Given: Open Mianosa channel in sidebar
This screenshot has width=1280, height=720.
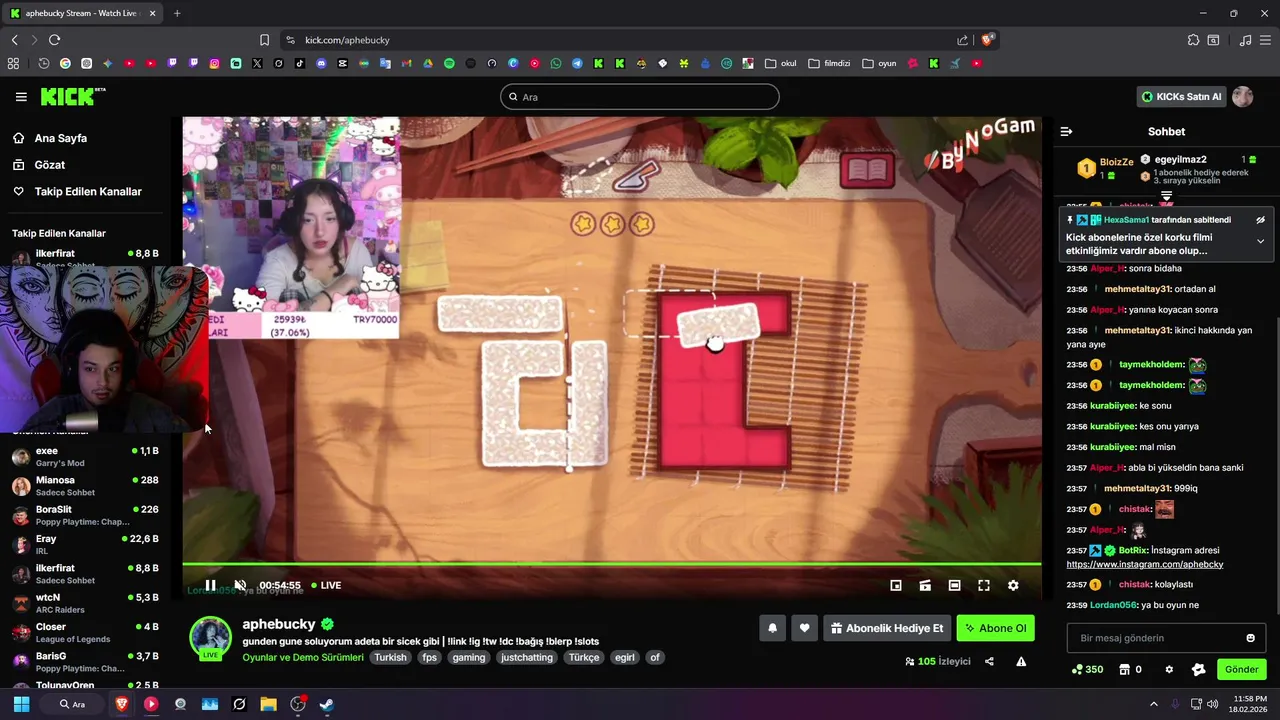Looking at the screenshot, I should [85, 486].
